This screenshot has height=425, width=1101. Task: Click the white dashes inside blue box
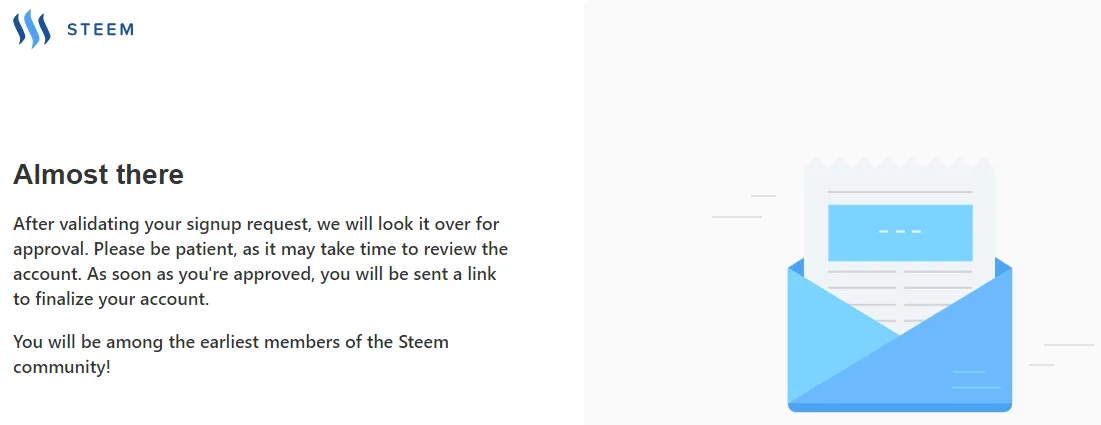point(900,231)
